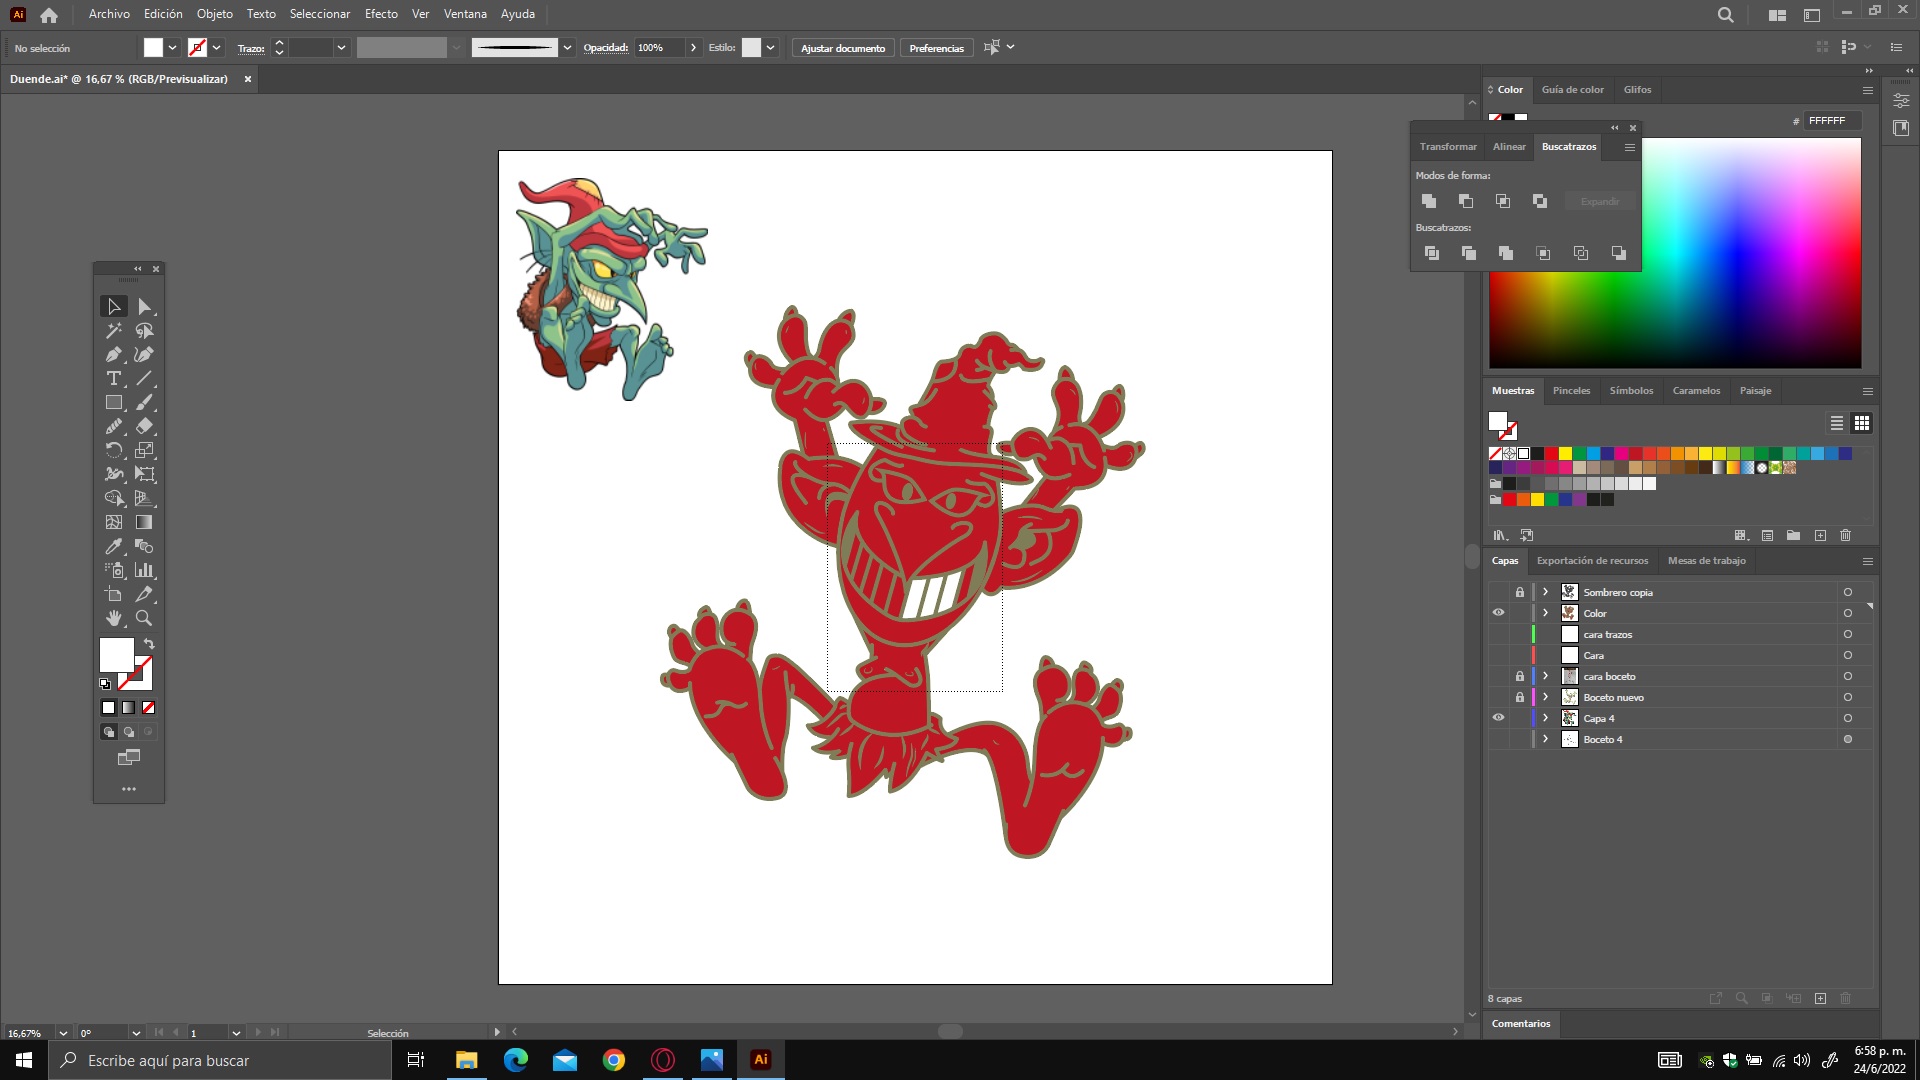Open File Explorer from the taskbar
Image resolution: width=1920 pixels, height=1080 pixels.
pos(467,1060)
